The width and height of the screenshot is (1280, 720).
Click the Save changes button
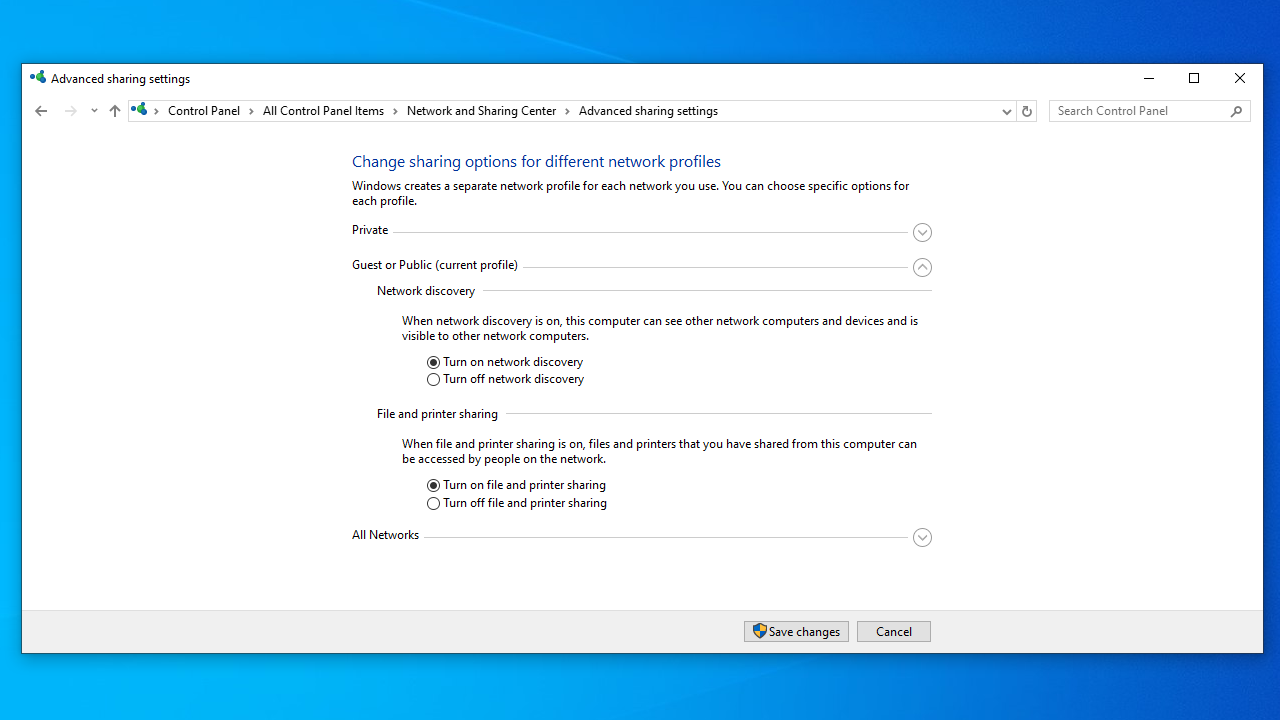[x=796, y=632]
